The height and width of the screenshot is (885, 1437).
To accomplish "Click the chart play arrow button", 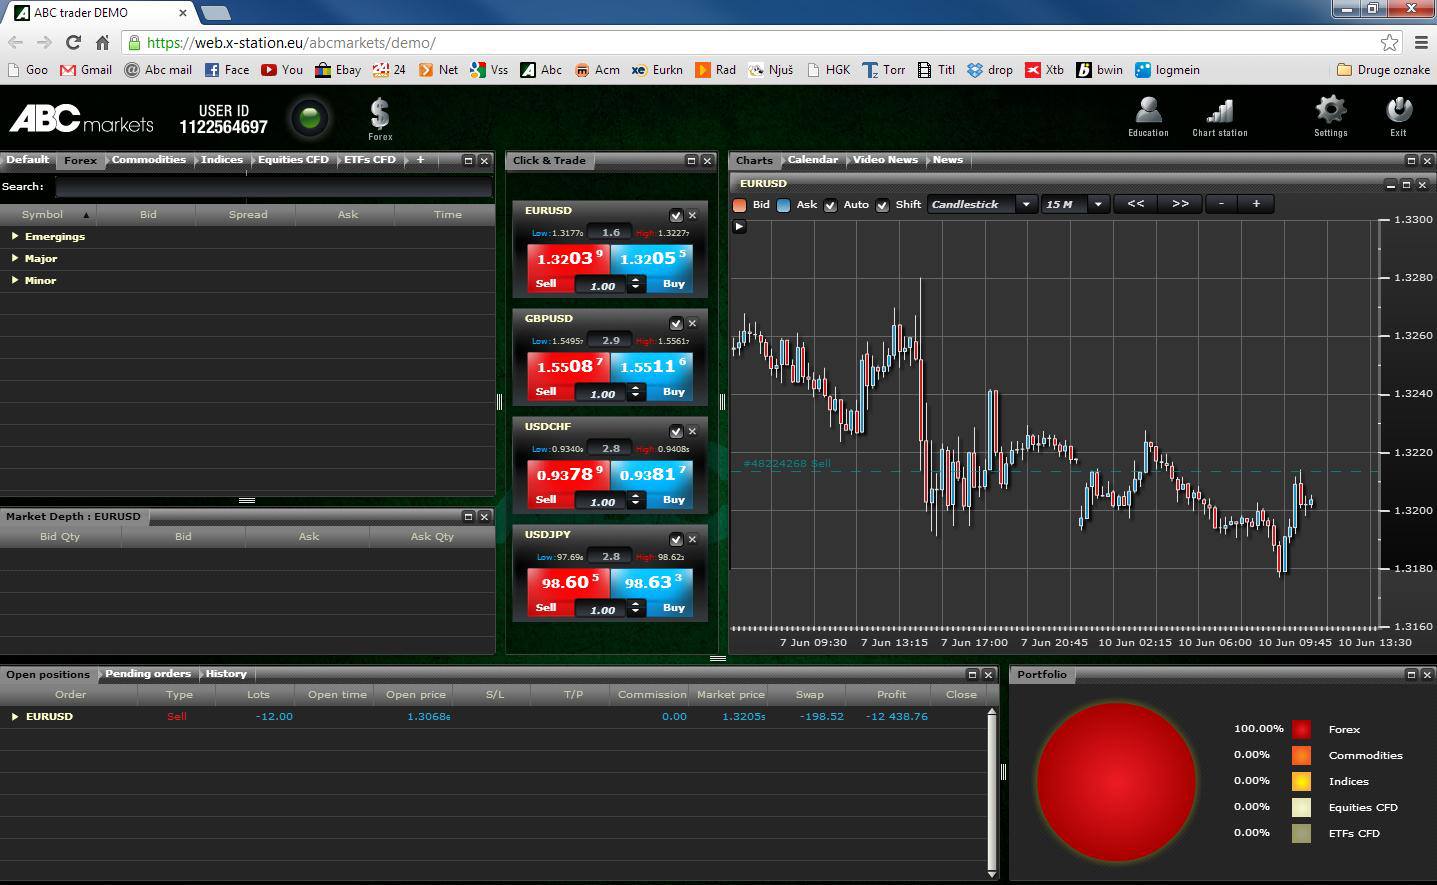I will [x=739, y=226].
